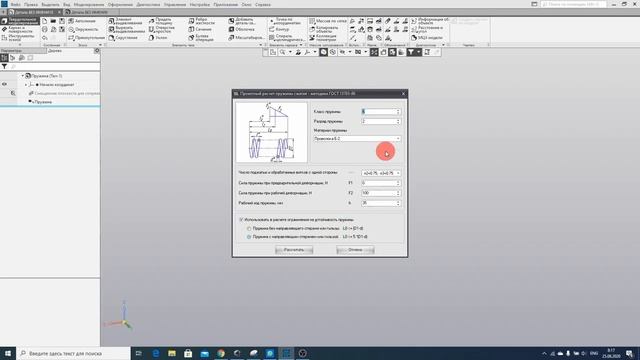Image resolution: width=640 pixels, height=360 pixels.
Task: Select Расстояние и угол measure tool
Action: [427, 29]
